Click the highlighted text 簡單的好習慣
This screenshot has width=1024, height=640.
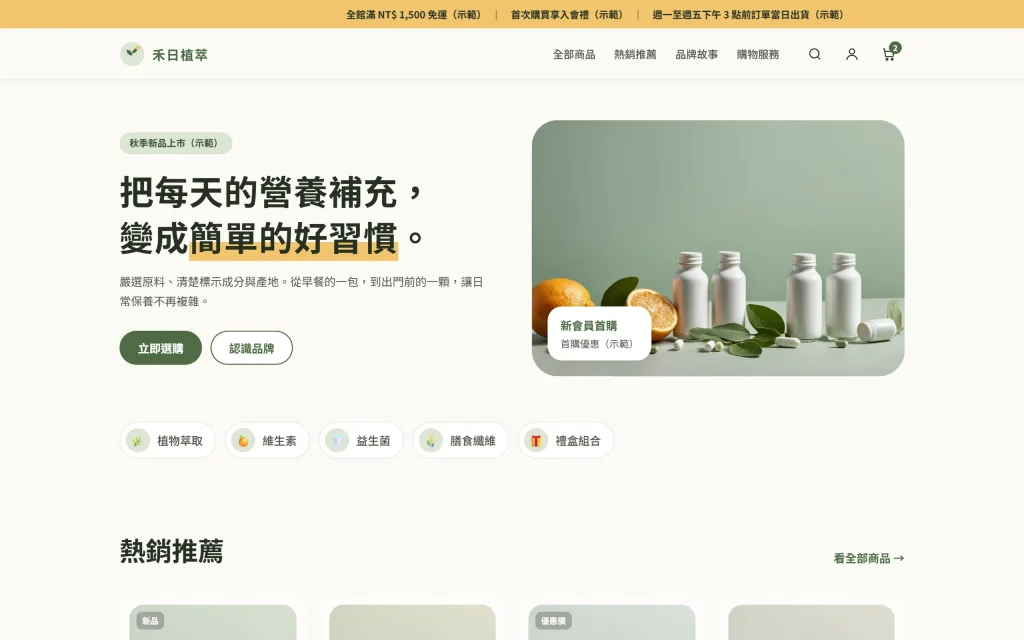point(294,238)
